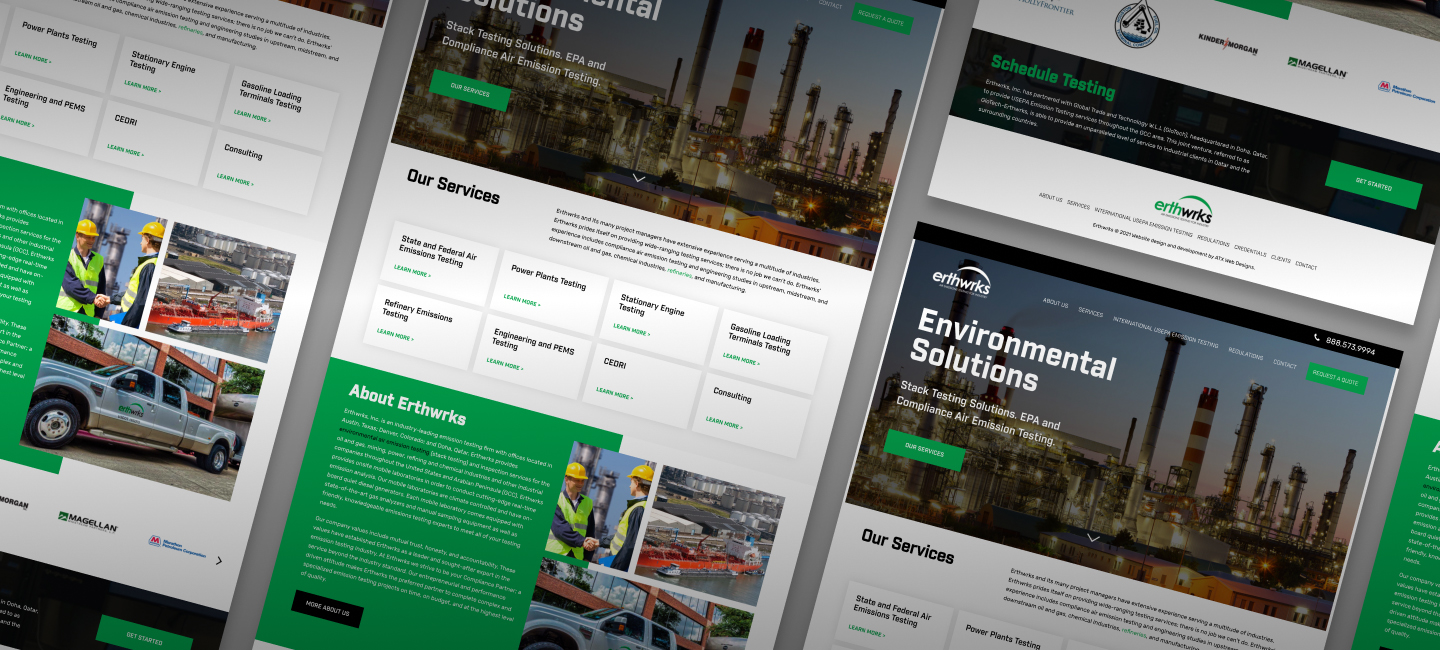
Task: Click the Marathon Petroleum logo on the left page
Action: coord(178,545)
